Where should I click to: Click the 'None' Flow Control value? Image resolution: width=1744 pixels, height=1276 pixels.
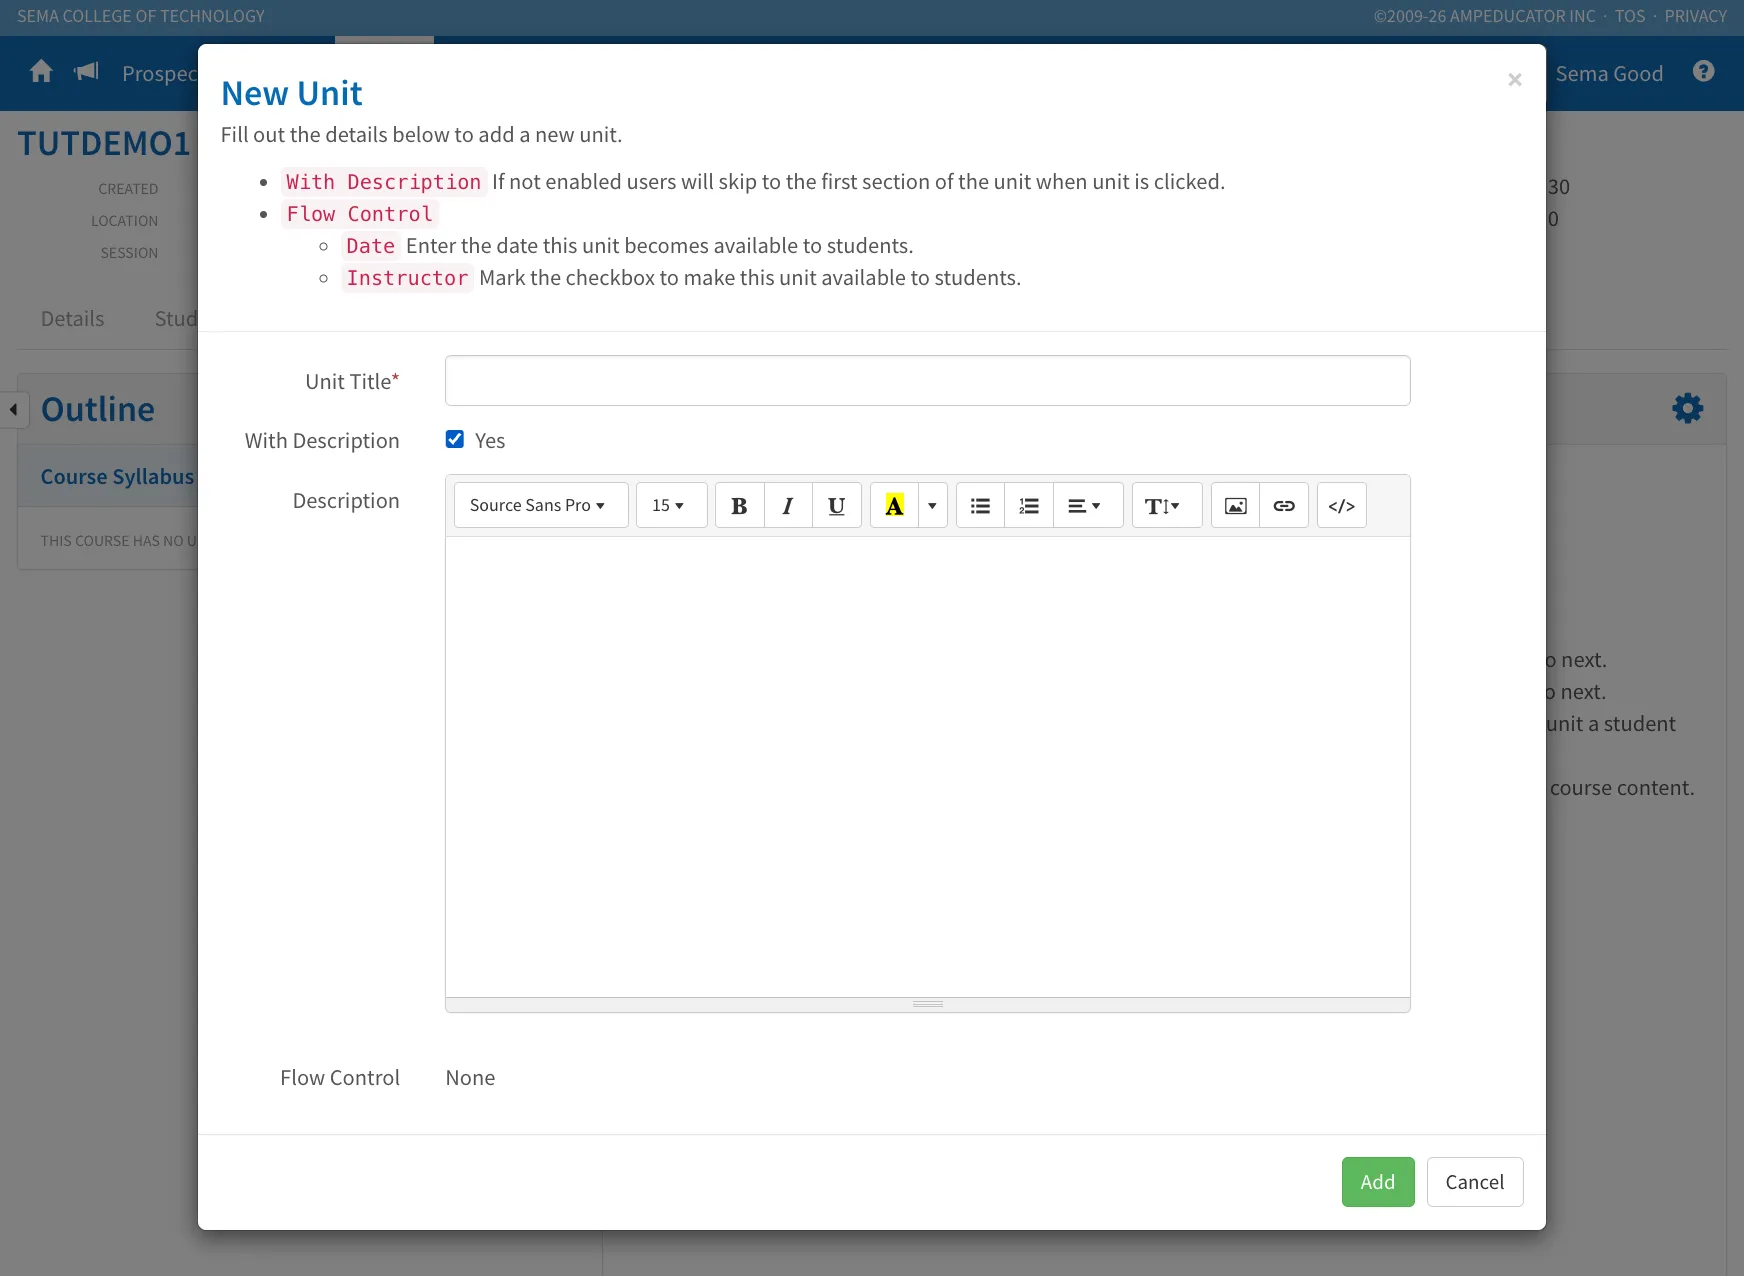click(x=470, y=1078)
